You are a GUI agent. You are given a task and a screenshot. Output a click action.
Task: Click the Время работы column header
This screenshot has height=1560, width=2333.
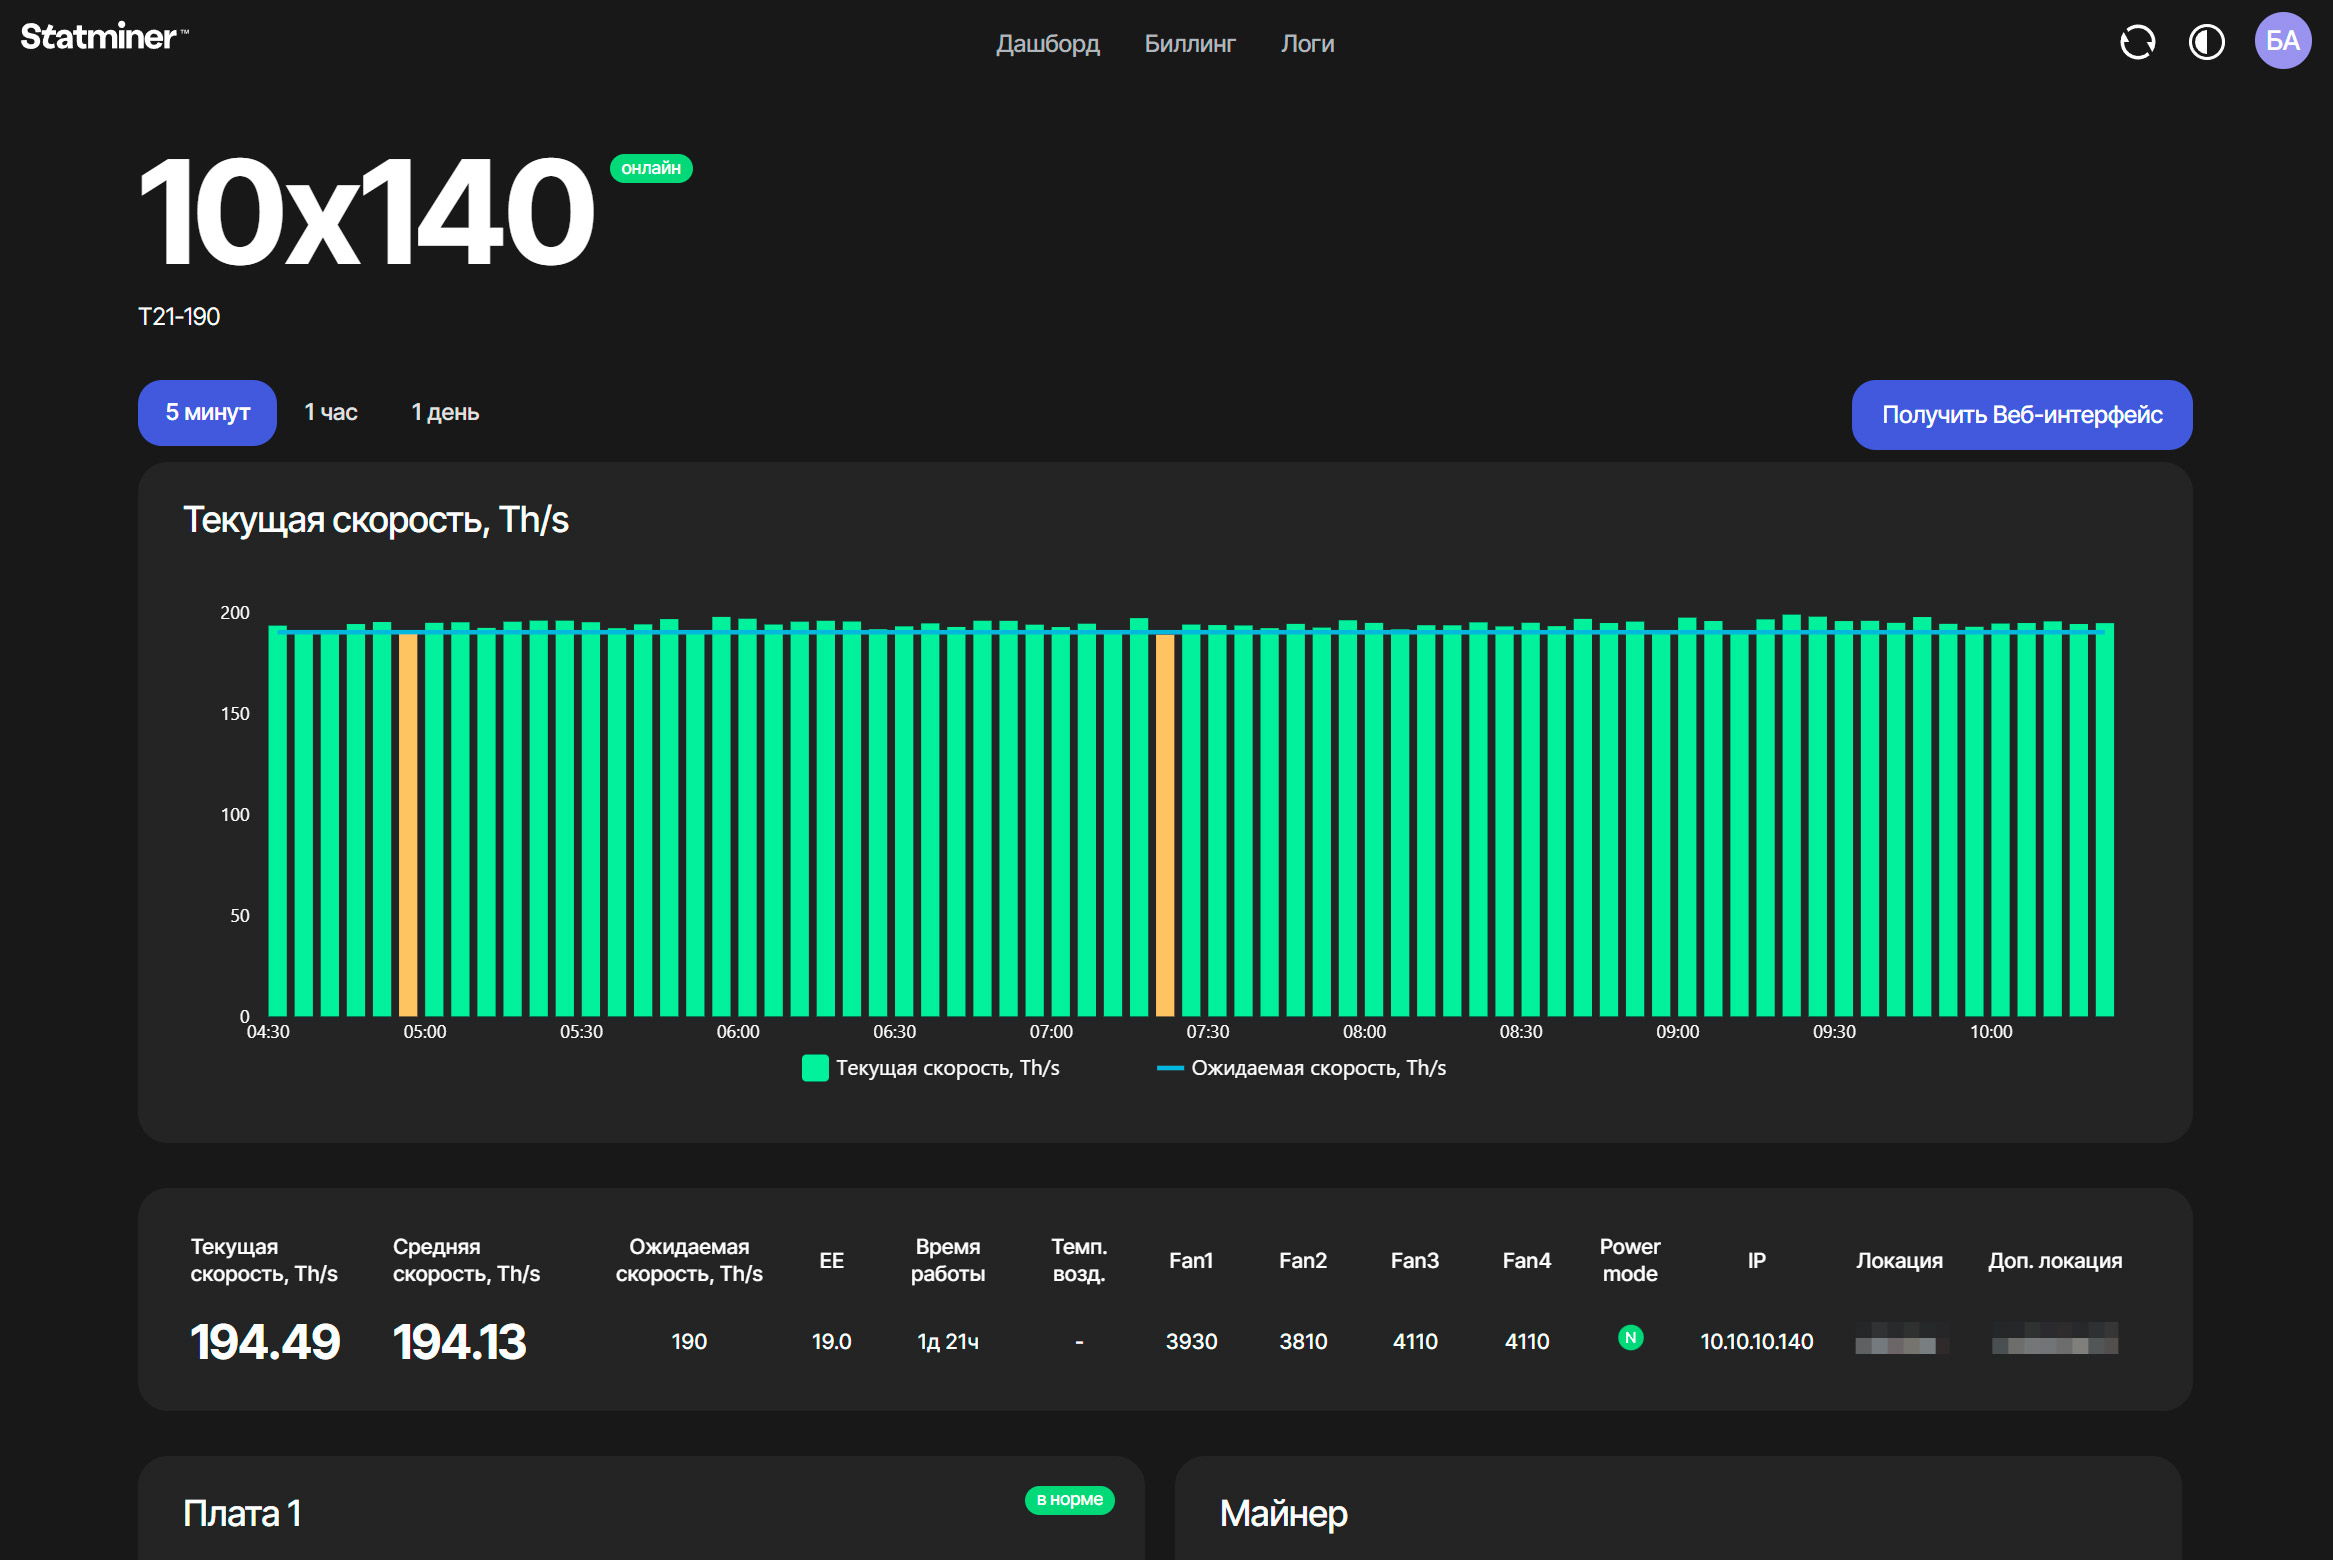point(948,1260)
